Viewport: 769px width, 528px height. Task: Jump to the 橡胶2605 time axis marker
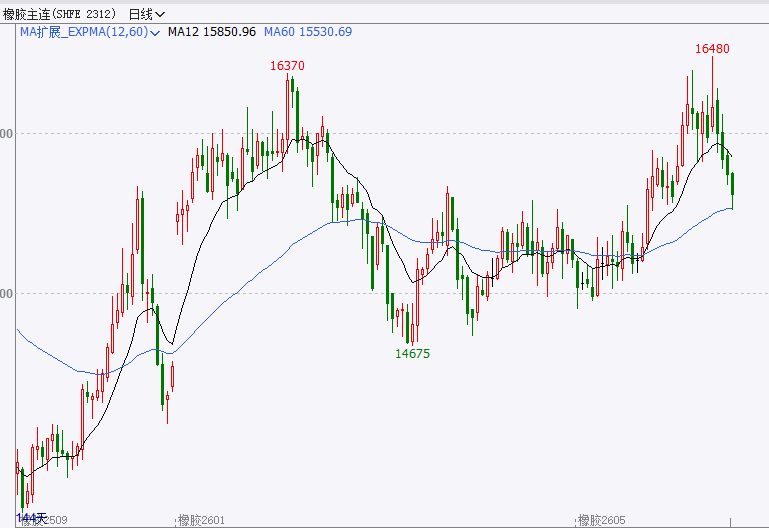pos(601,520)
